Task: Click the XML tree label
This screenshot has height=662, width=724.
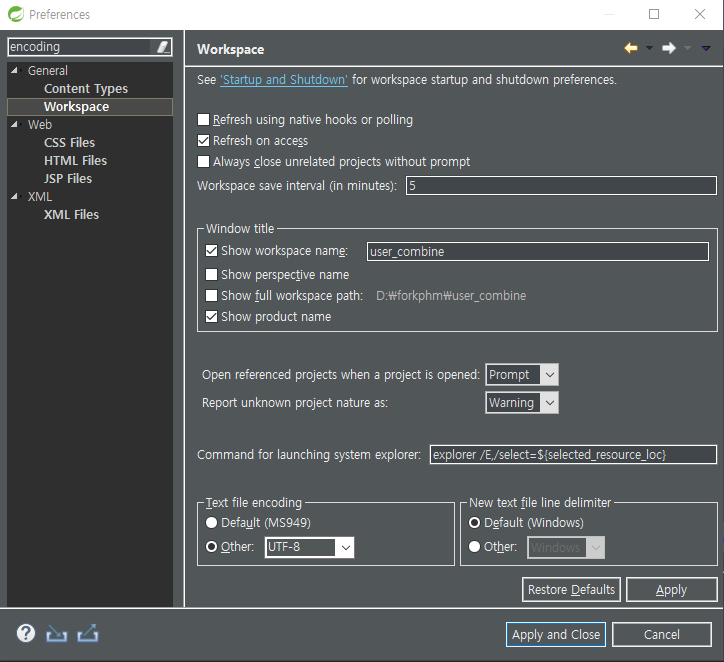Action: [x=40, y=197]
